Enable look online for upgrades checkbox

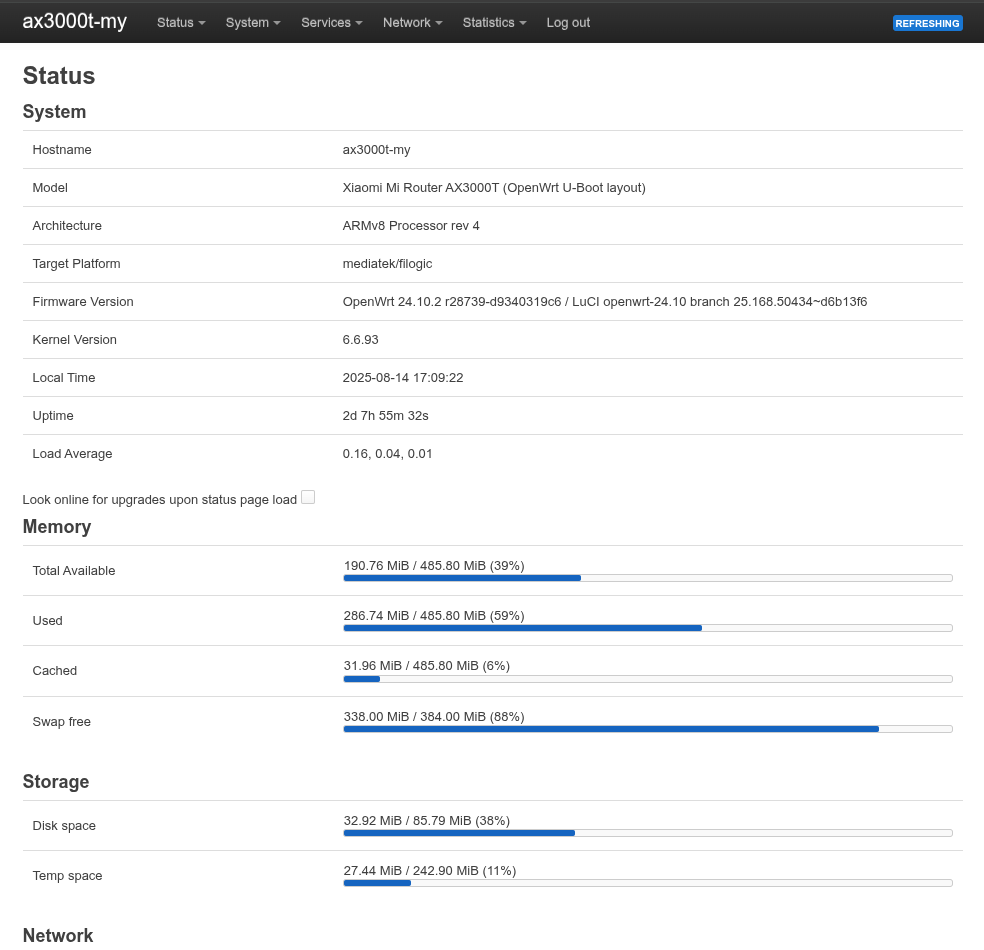click(308, 497)
